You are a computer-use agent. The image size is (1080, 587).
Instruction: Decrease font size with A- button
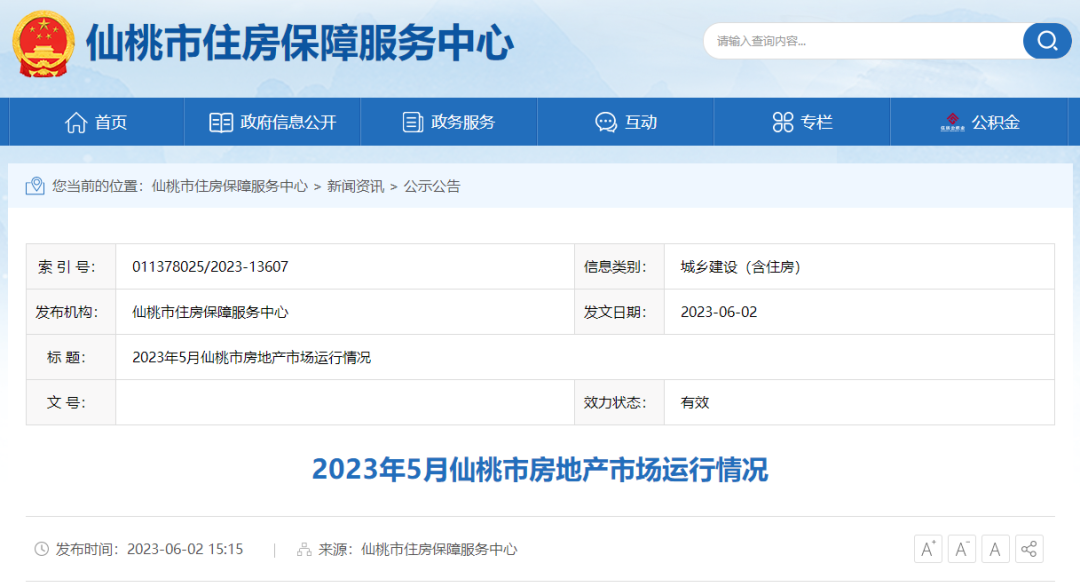[962, 549]
